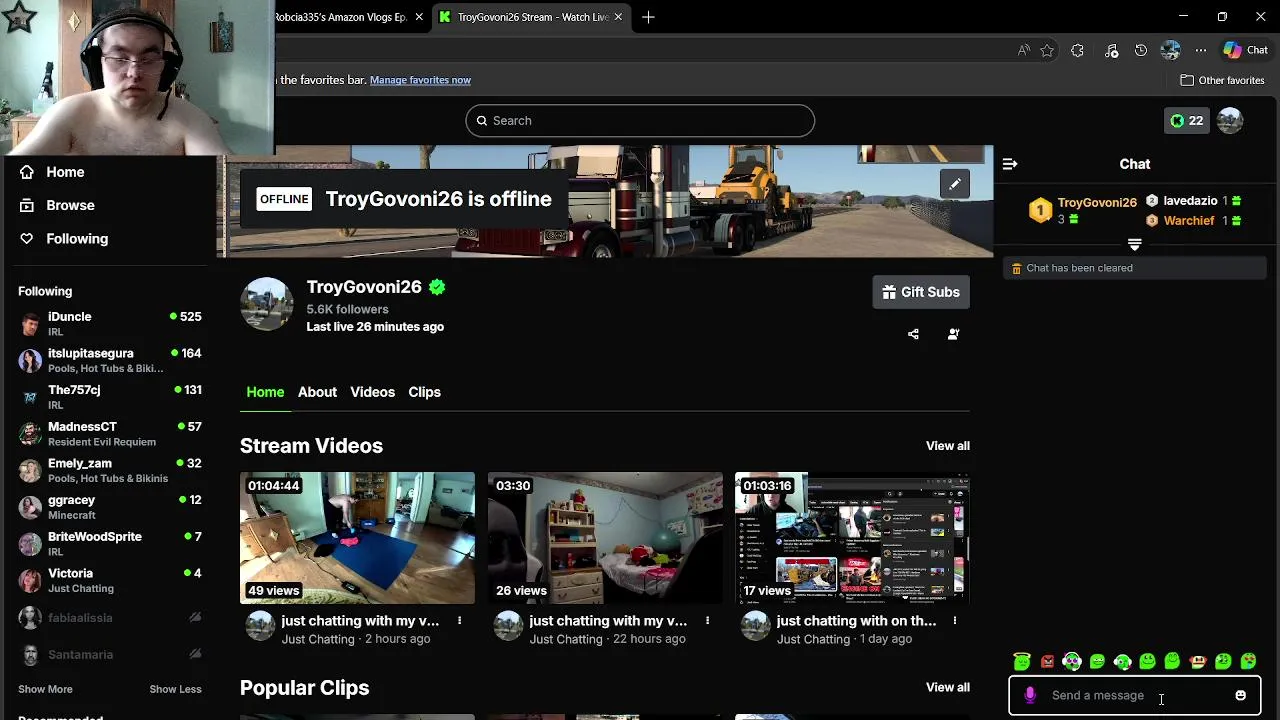Open TroyGovoni26 in chat leaderboard
The height and width of the screenshot is (720, 1280).
pyautogui.click(x=1097, y=202)
